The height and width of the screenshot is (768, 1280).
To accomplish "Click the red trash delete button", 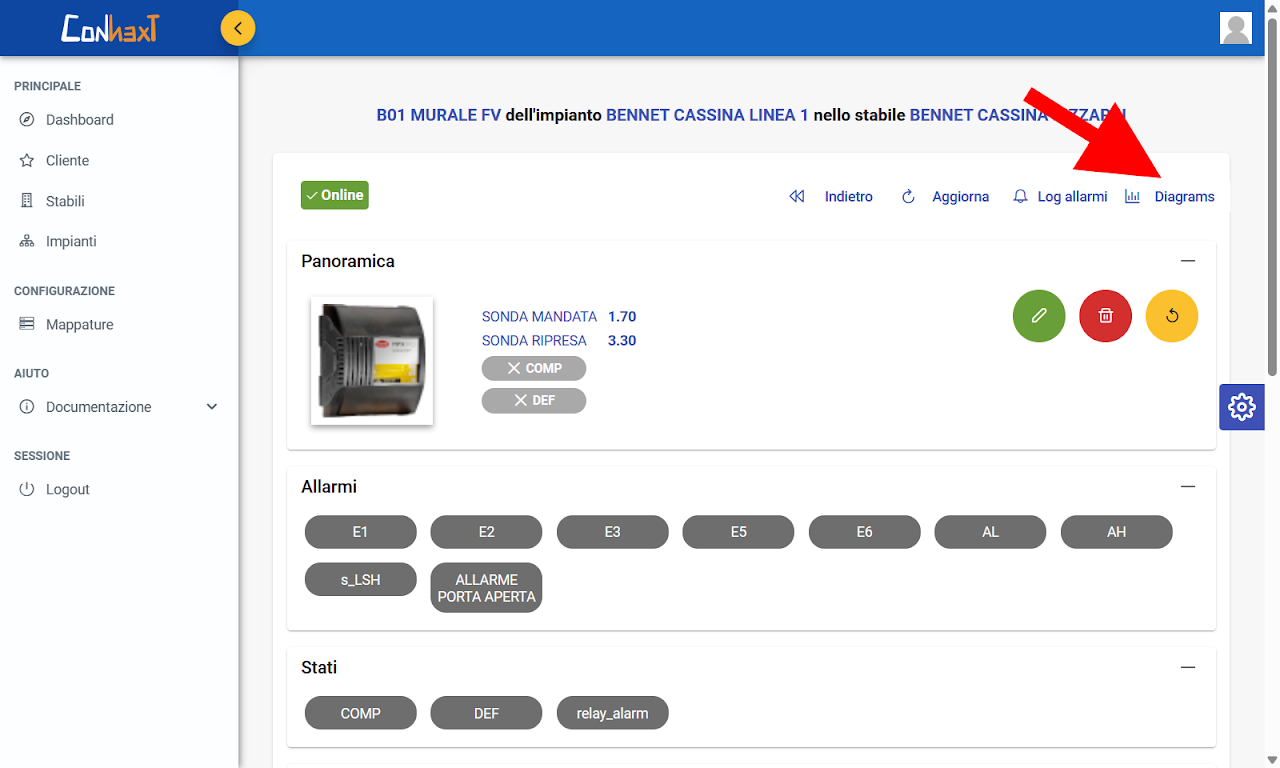I will point(1105,316).
